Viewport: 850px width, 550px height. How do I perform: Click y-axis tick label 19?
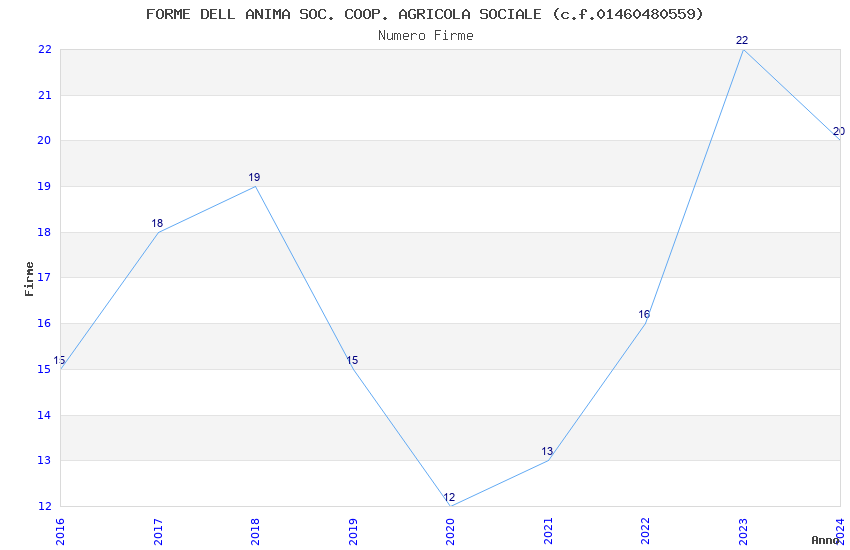[x=44, y=186]
